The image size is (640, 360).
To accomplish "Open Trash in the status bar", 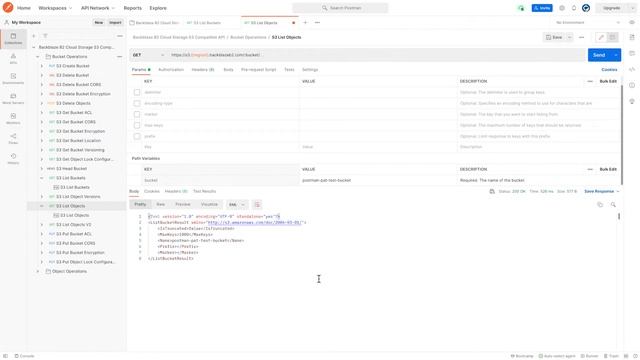I will (611, 356).
